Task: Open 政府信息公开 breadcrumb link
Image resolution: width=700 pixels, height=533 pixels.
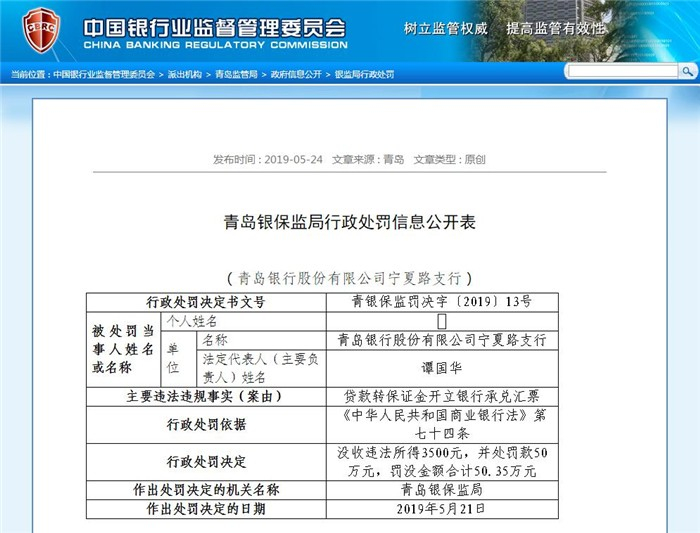Action: tap(296, 75)
